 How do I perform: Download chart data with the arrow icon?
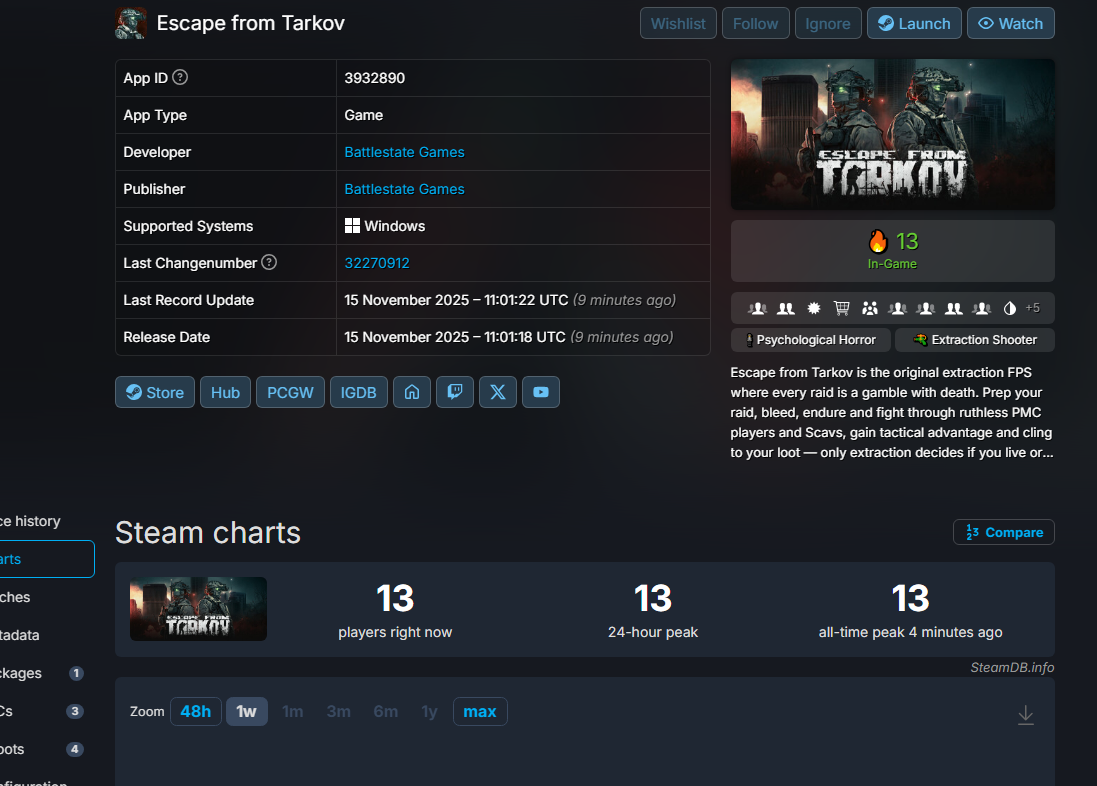pyautogui.click(x=1026, y=715)
